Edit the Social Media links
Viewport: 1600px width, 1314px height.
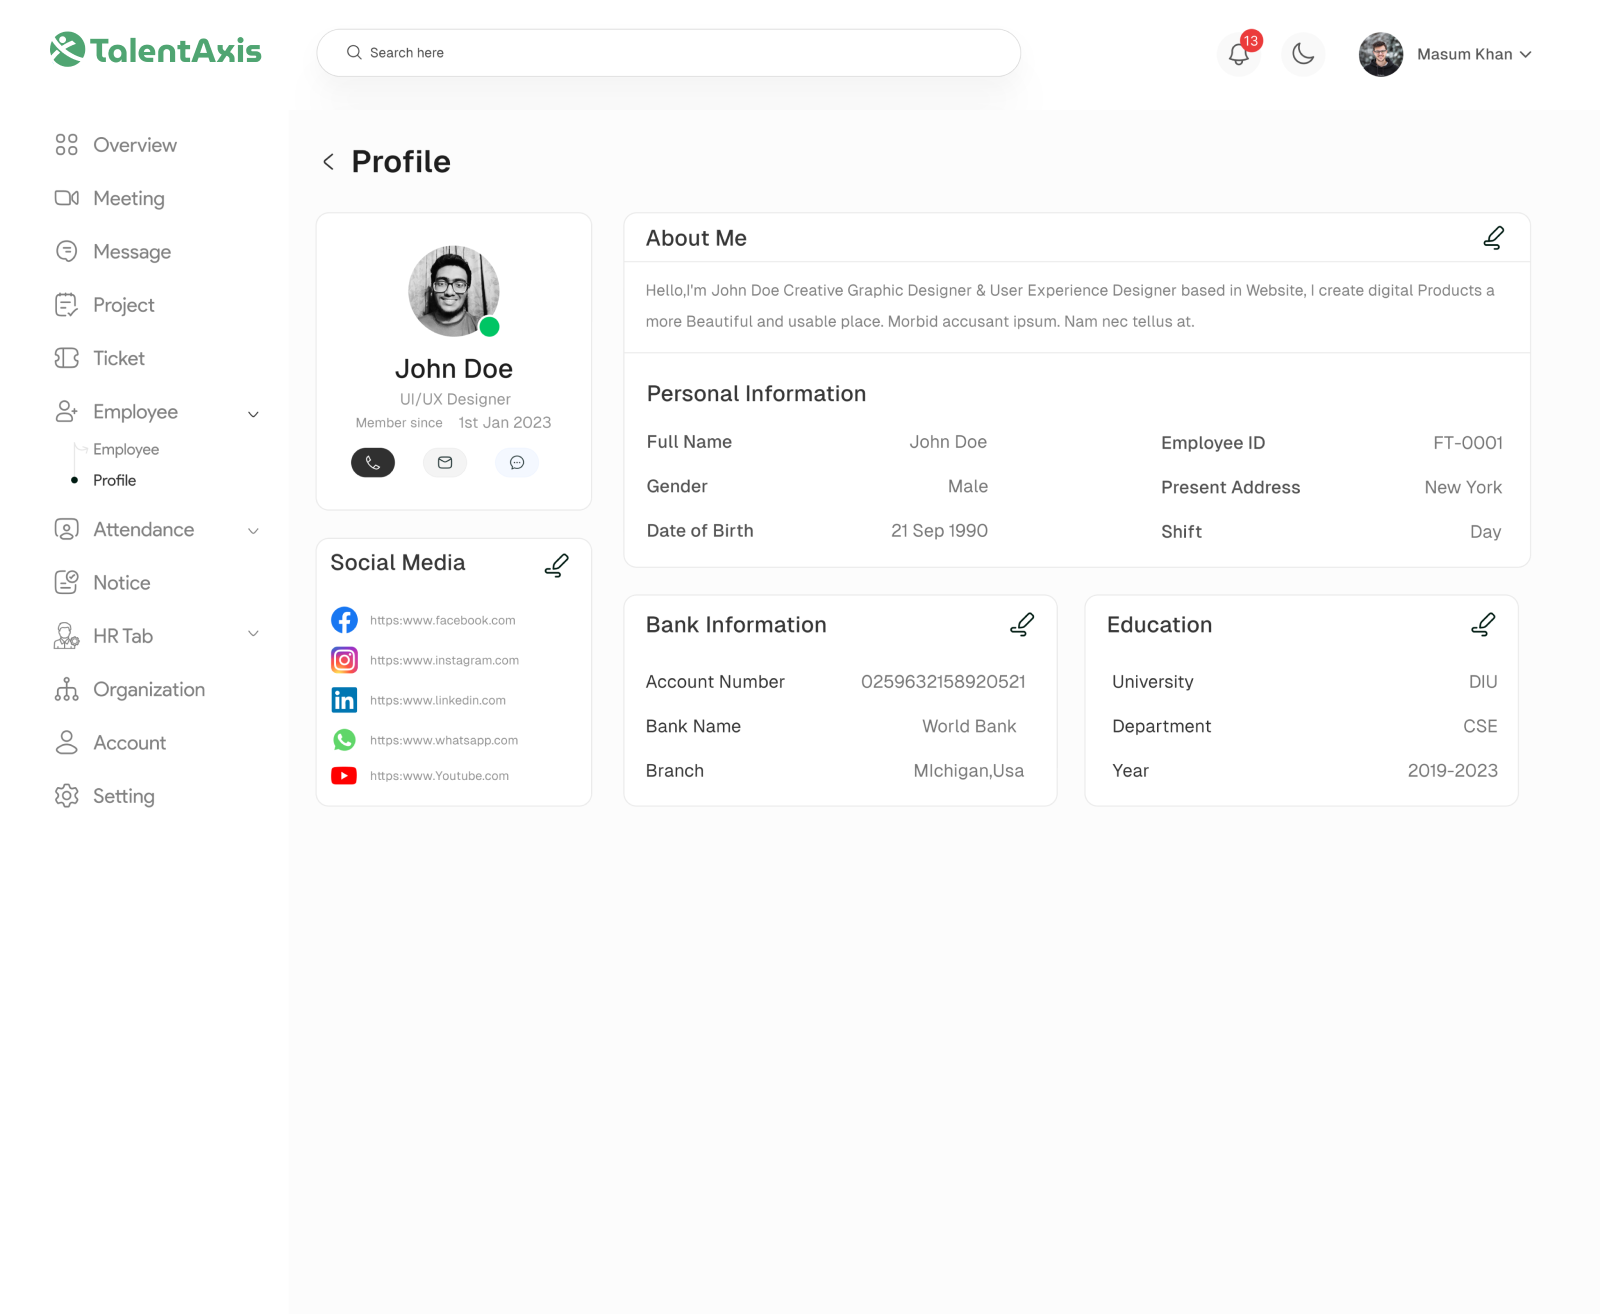point(557,565)
